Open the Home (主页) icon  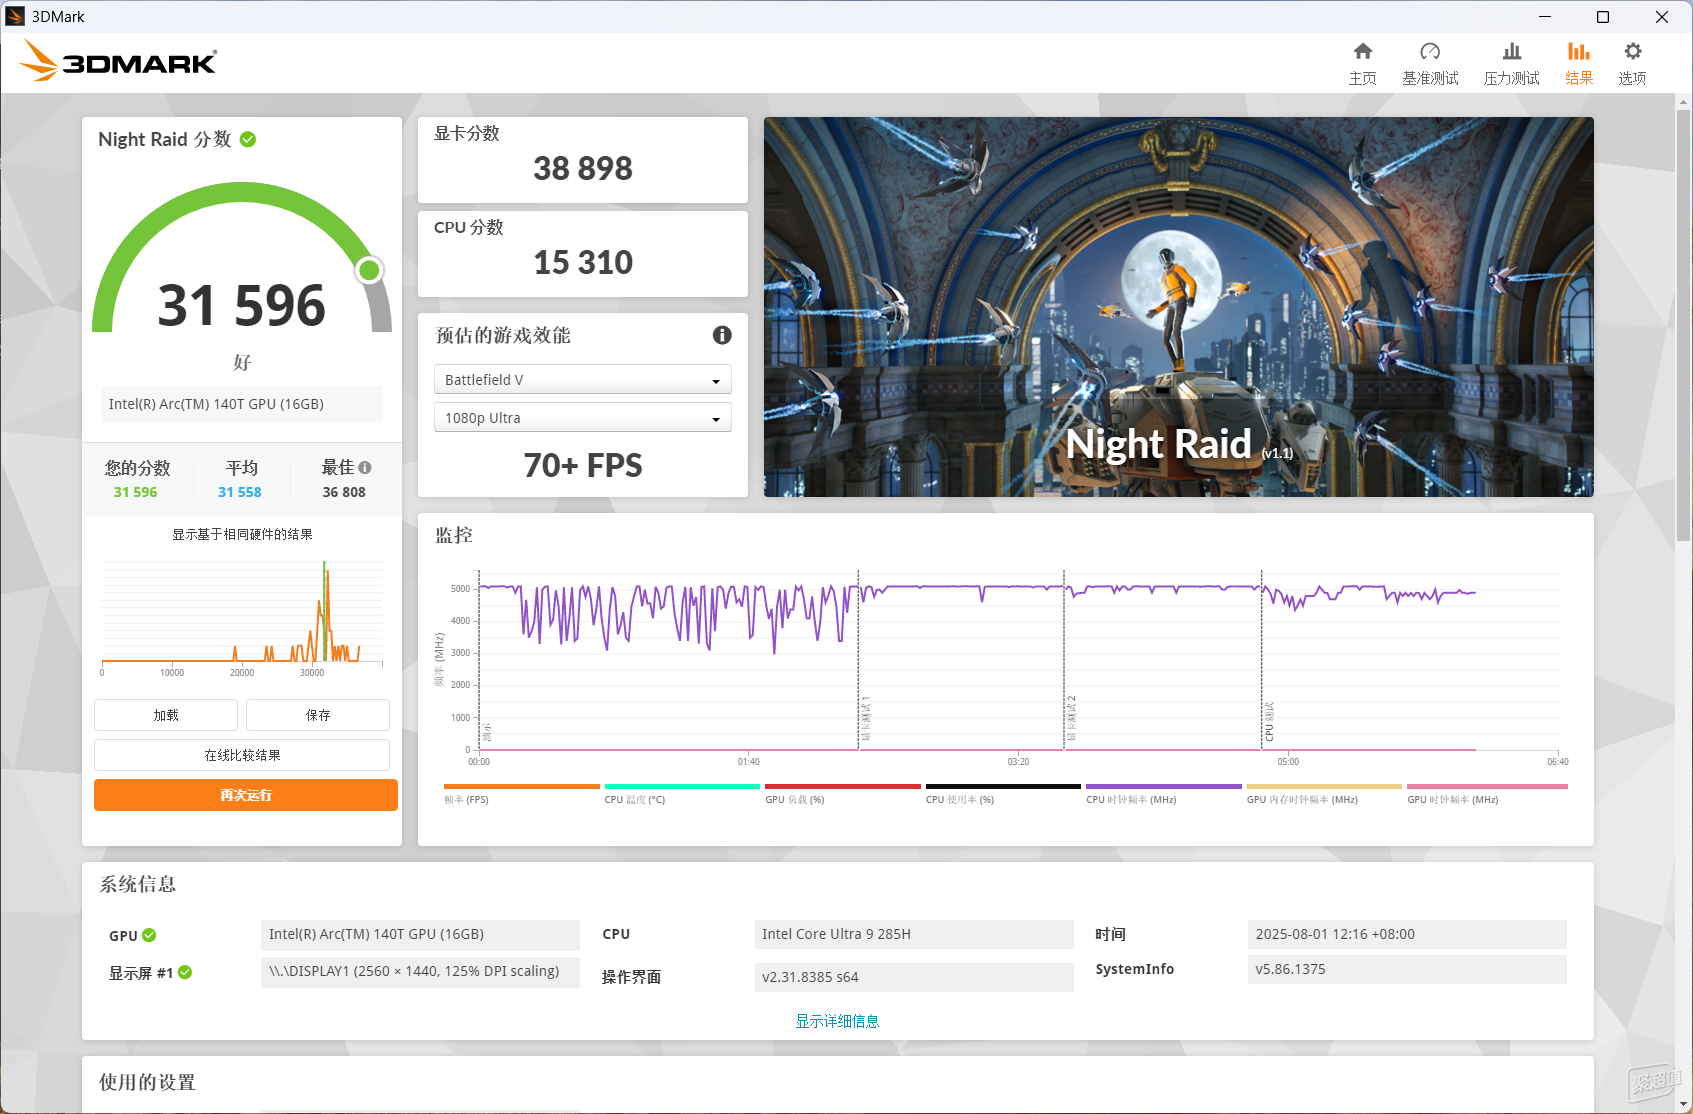1362,52
